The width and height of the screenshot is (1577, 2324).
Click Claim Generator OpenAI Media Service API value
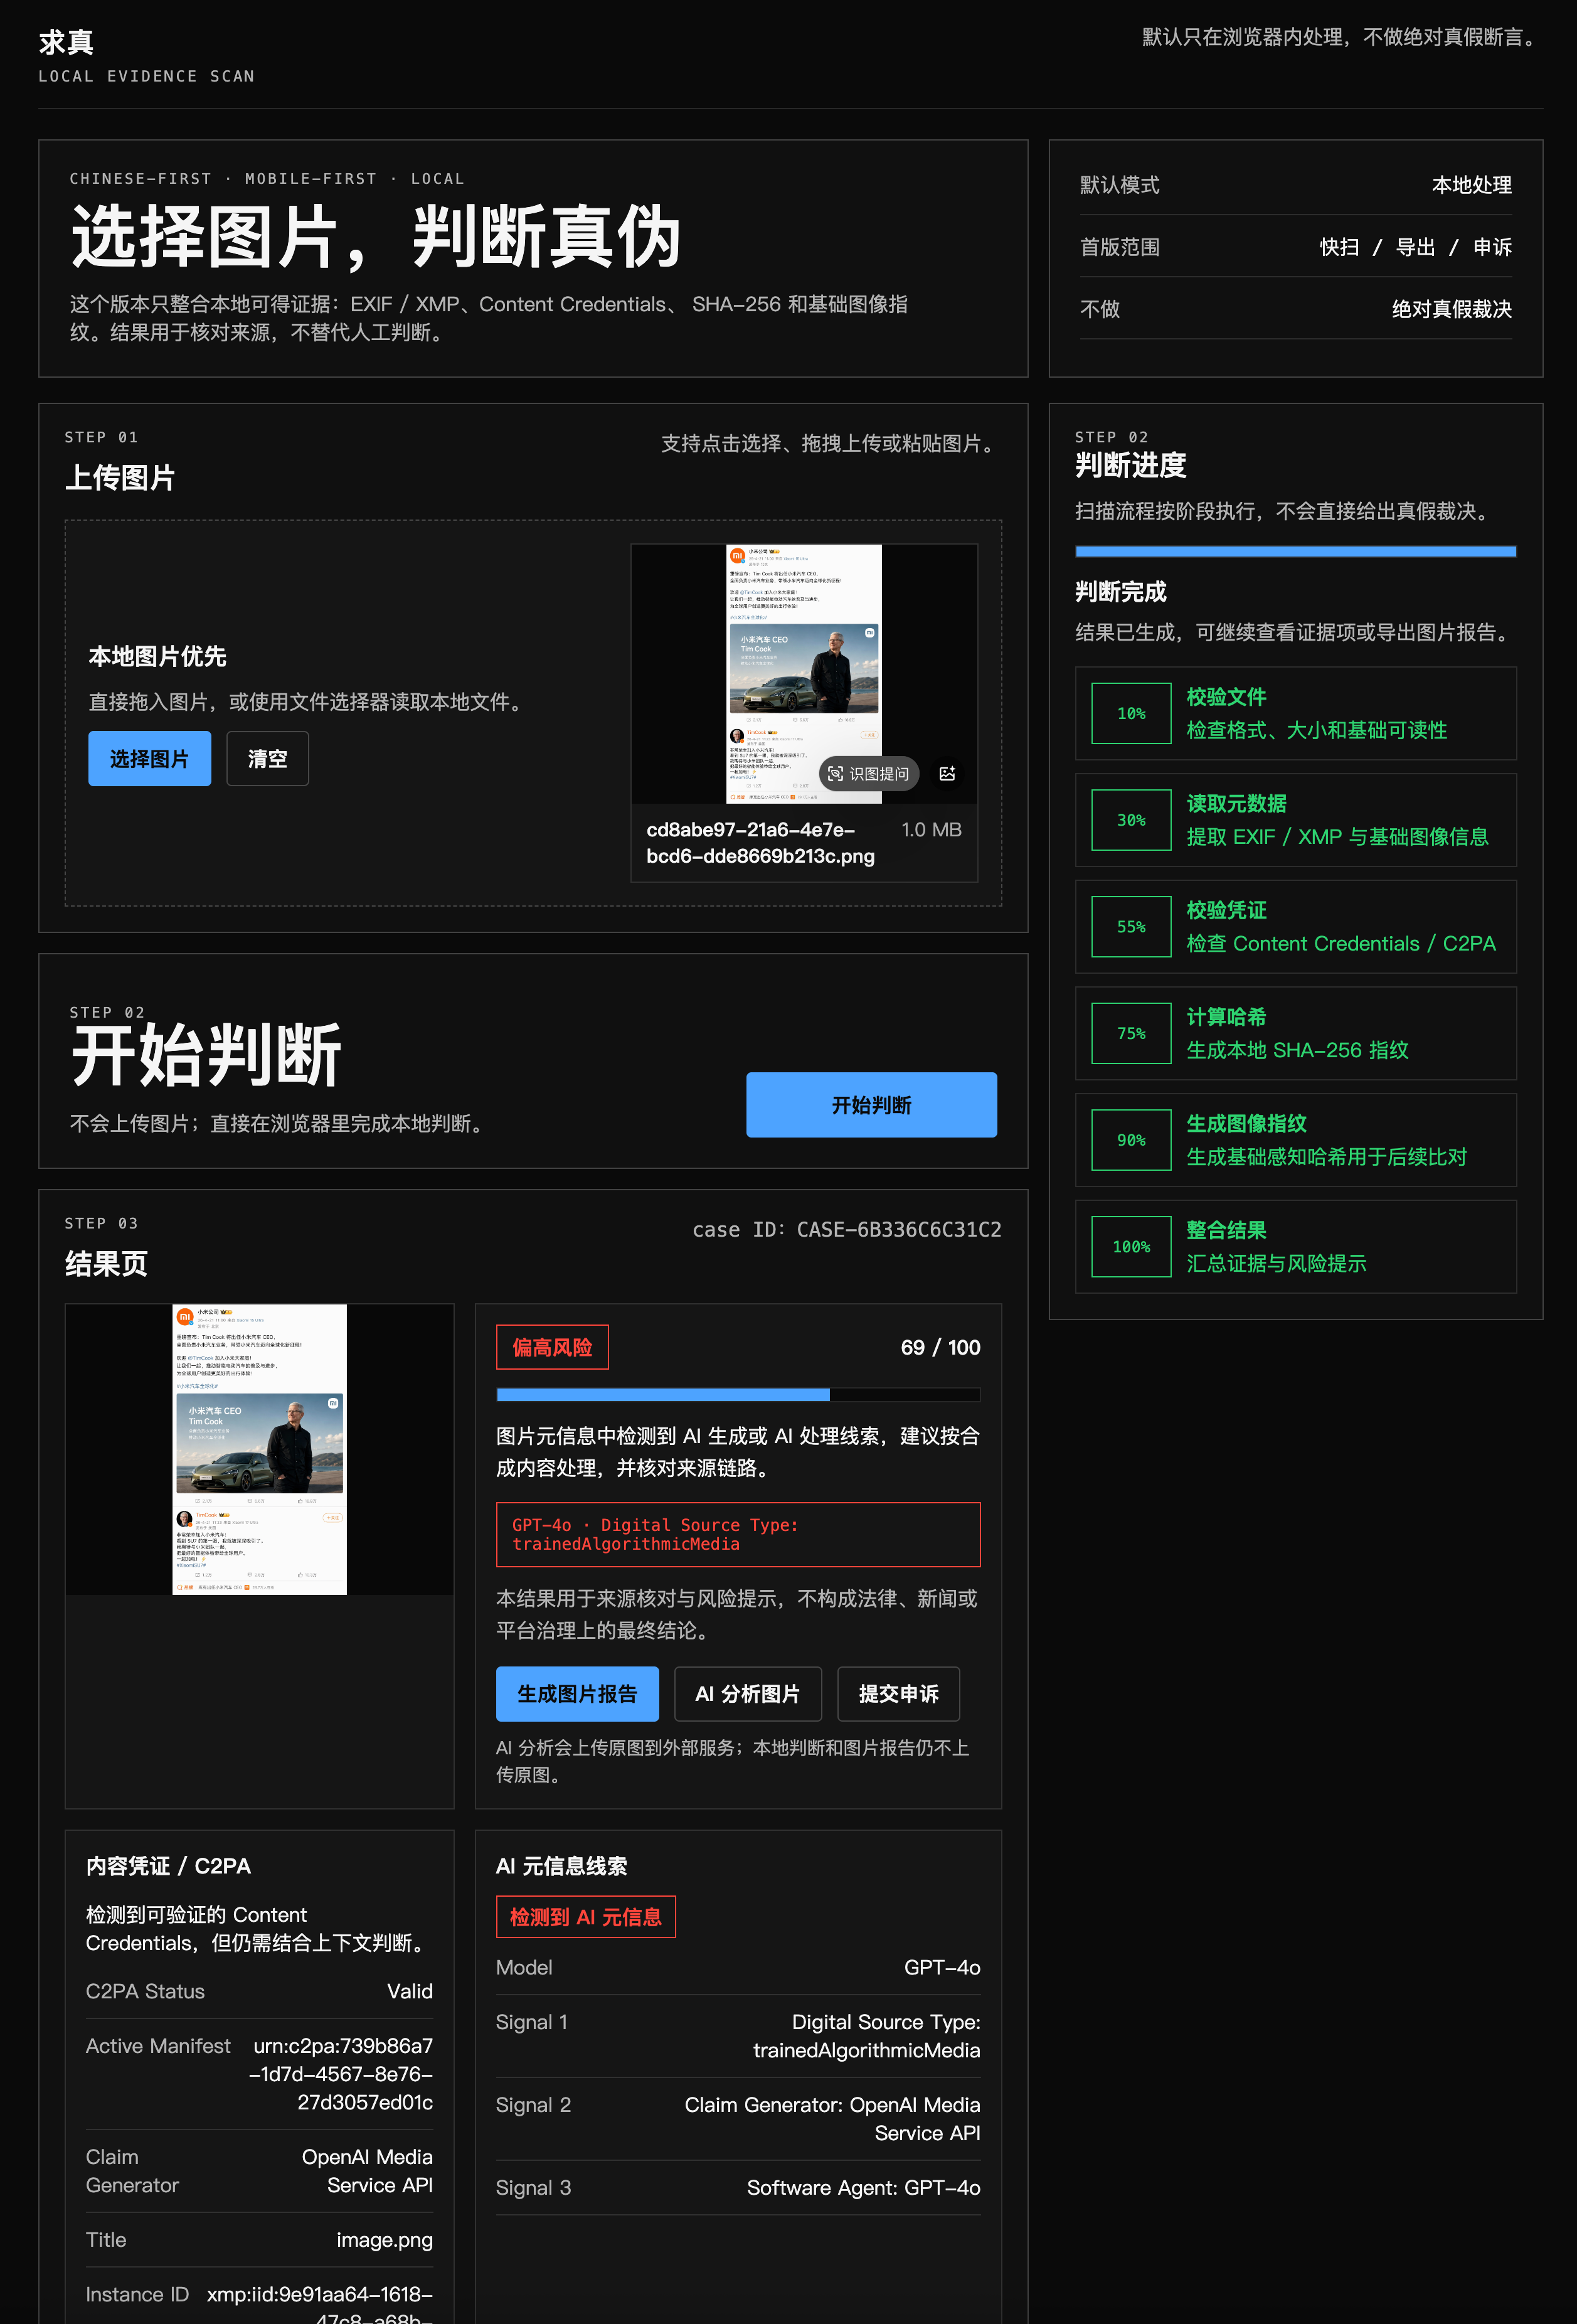point(367,2171)
